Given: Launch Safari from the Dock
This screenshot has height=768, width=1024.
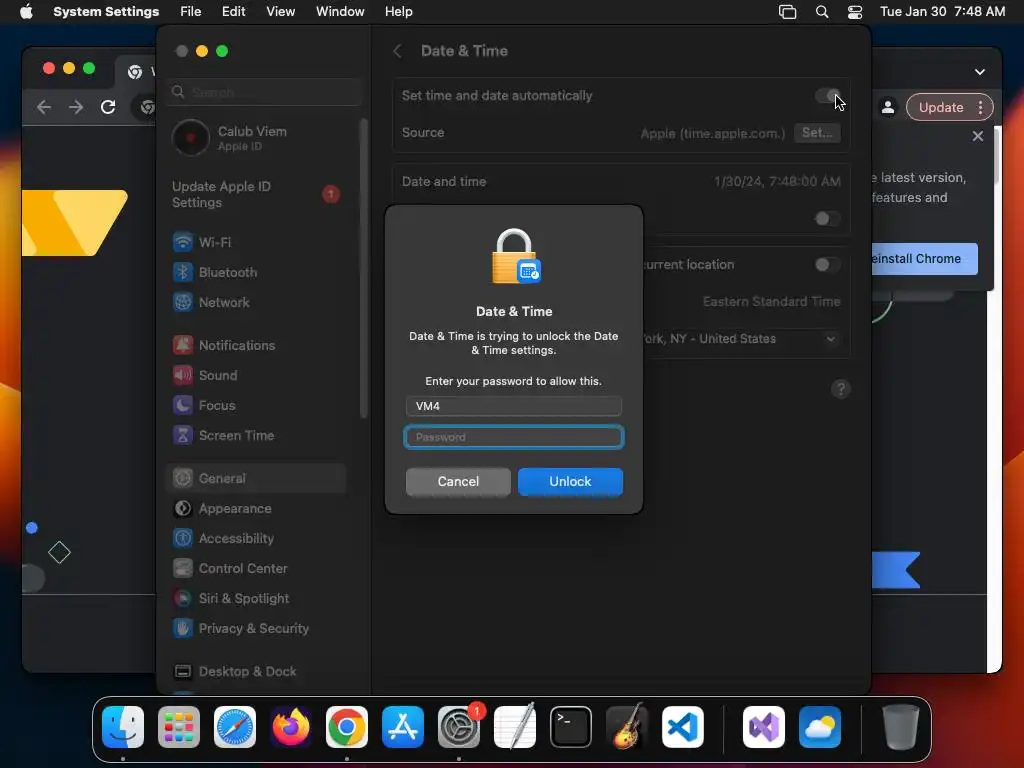Looking at the screenshot, I should 235,727.
